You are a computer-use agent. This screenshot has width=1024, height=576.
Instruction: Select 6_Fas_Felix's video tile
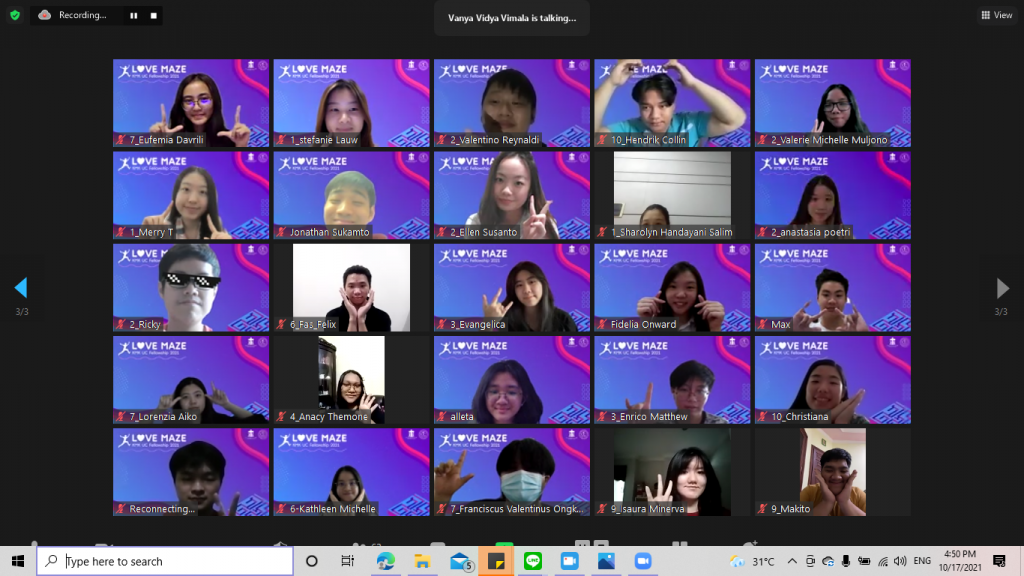[x=351, y=288]
